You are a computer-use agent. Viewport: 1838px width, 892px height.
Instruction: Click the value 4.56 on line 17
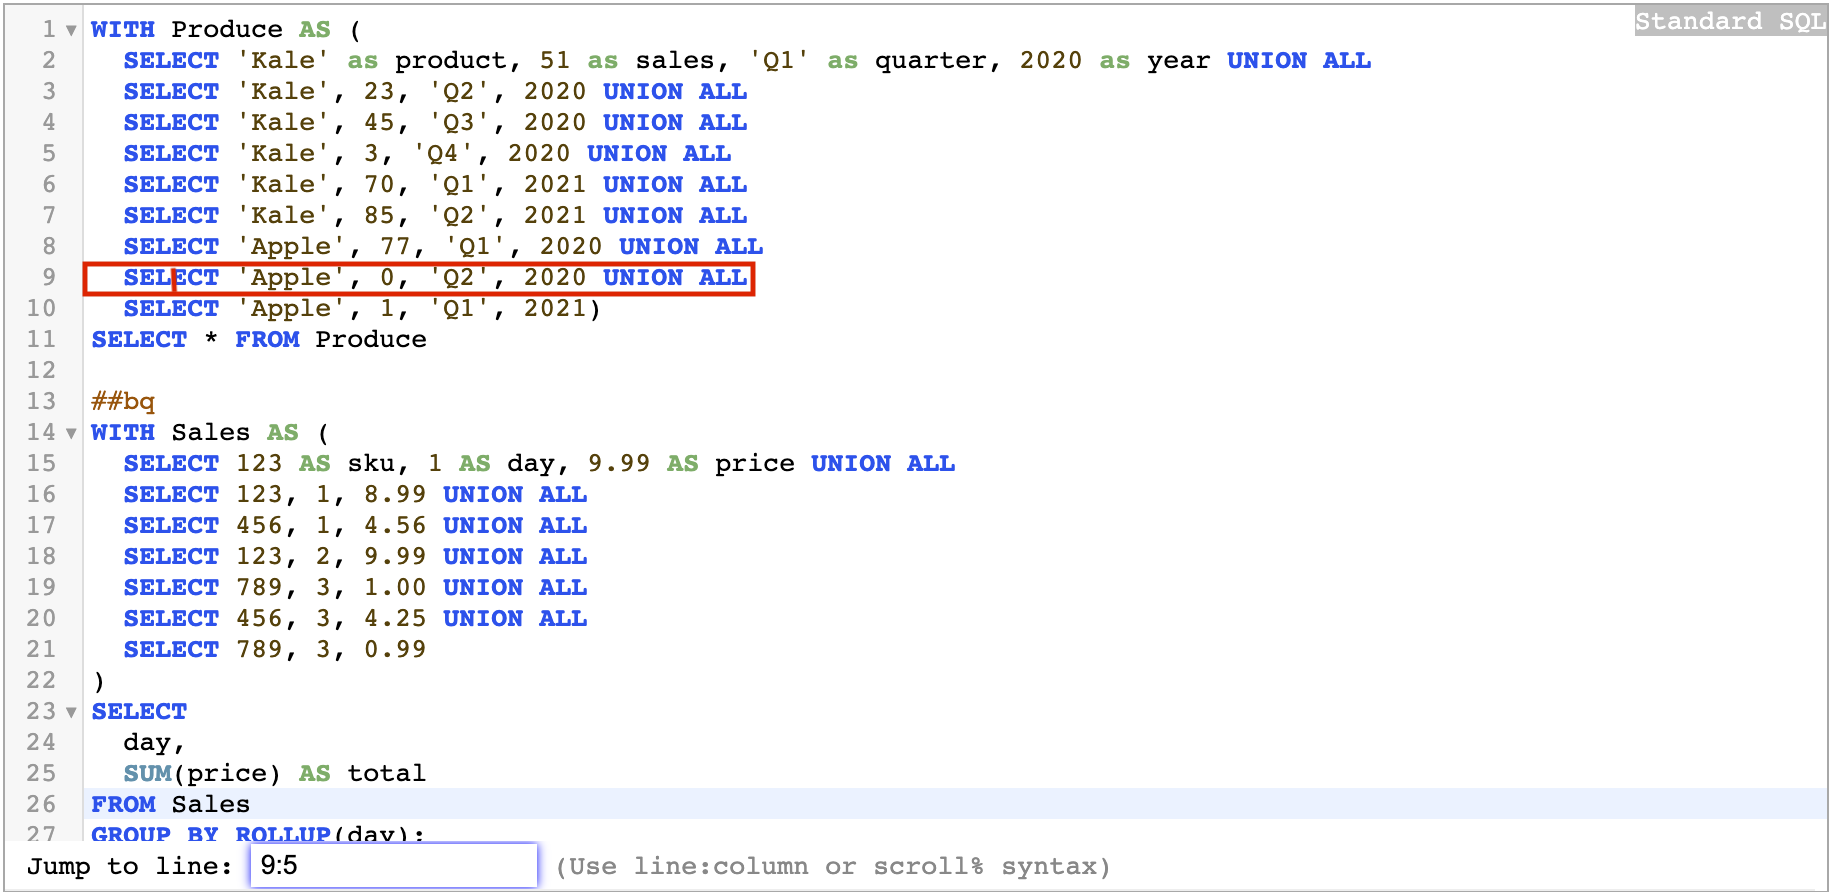(395, 526)
